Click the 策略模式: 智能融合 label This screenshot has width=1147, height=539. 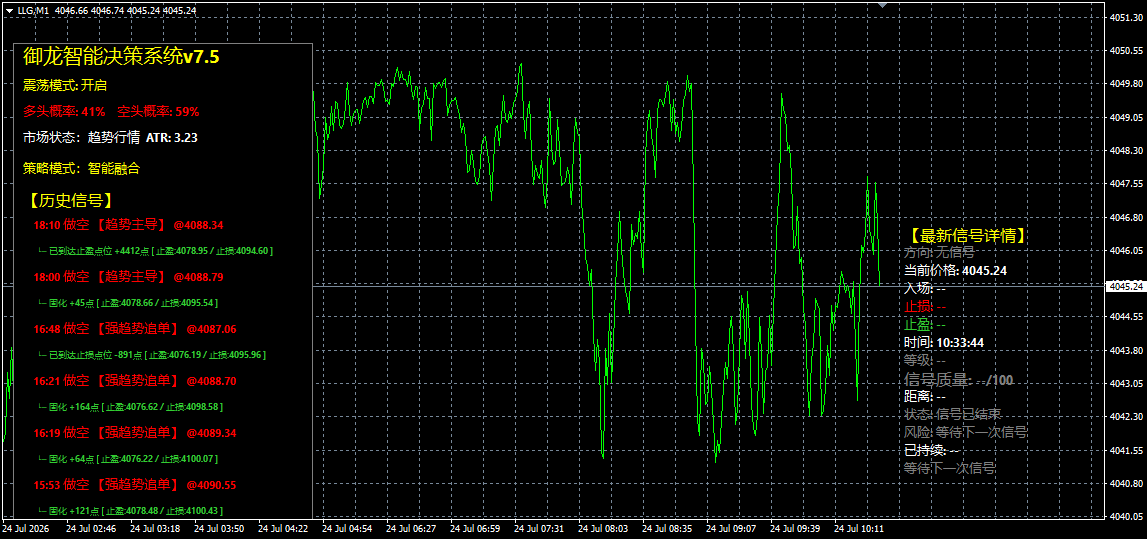pyautogui.click(x=81, y=168)
